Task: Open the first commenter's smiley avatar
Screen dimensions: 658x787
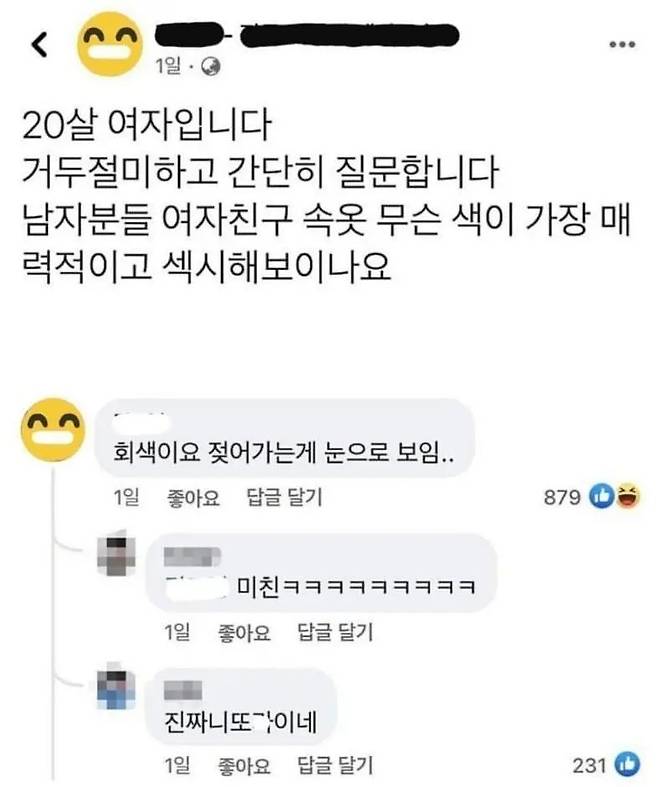Action: click(53, 429)
